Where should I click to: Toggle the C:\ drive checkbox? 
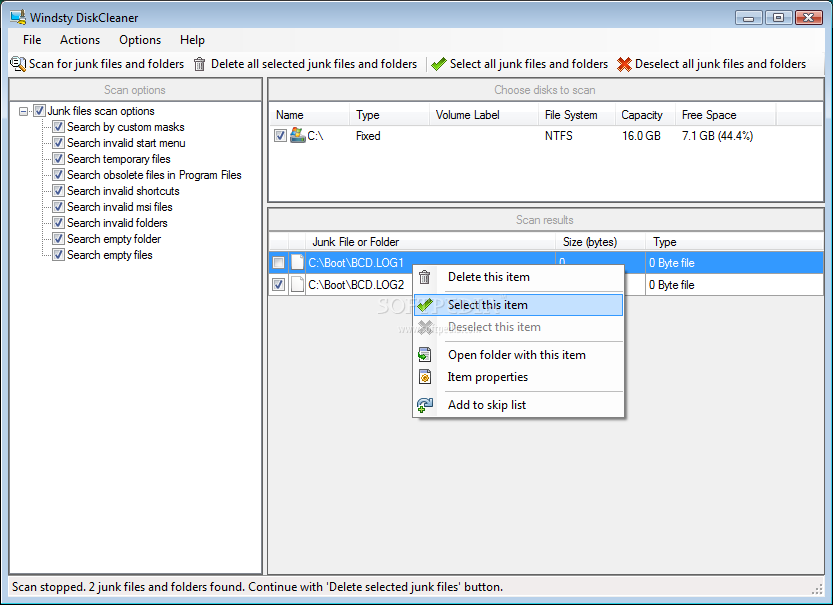coord(280,135)
